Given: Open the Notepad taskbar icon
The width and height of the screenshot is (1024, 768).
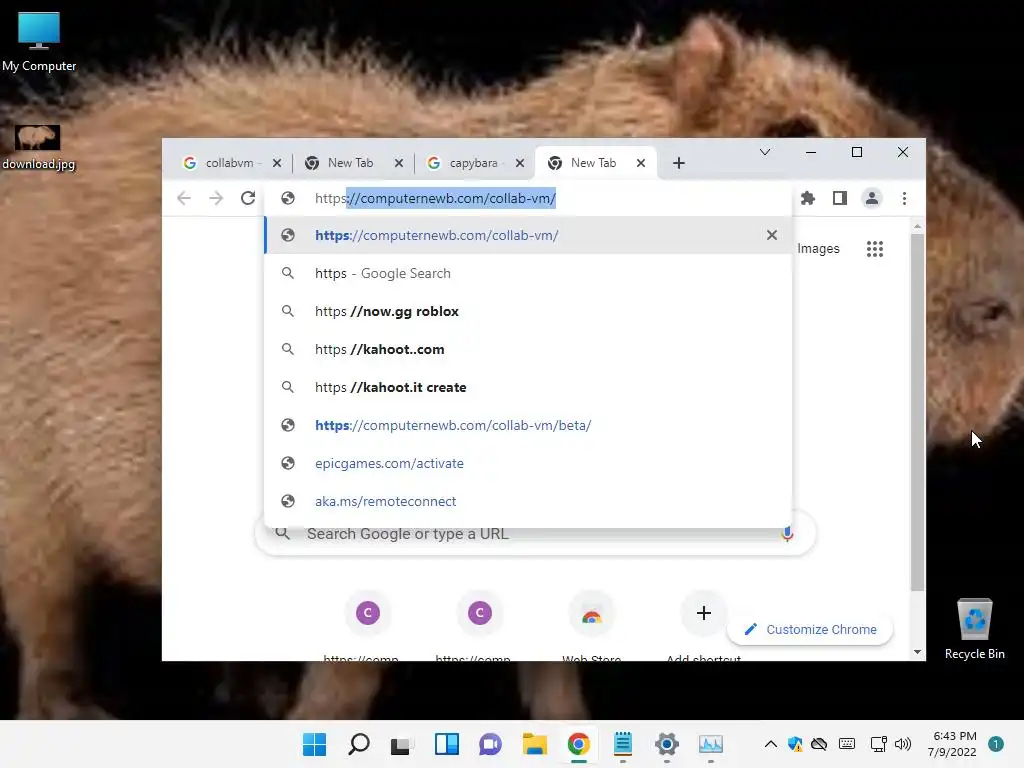Looking at the screenshot, I should (x=622, y=744).
